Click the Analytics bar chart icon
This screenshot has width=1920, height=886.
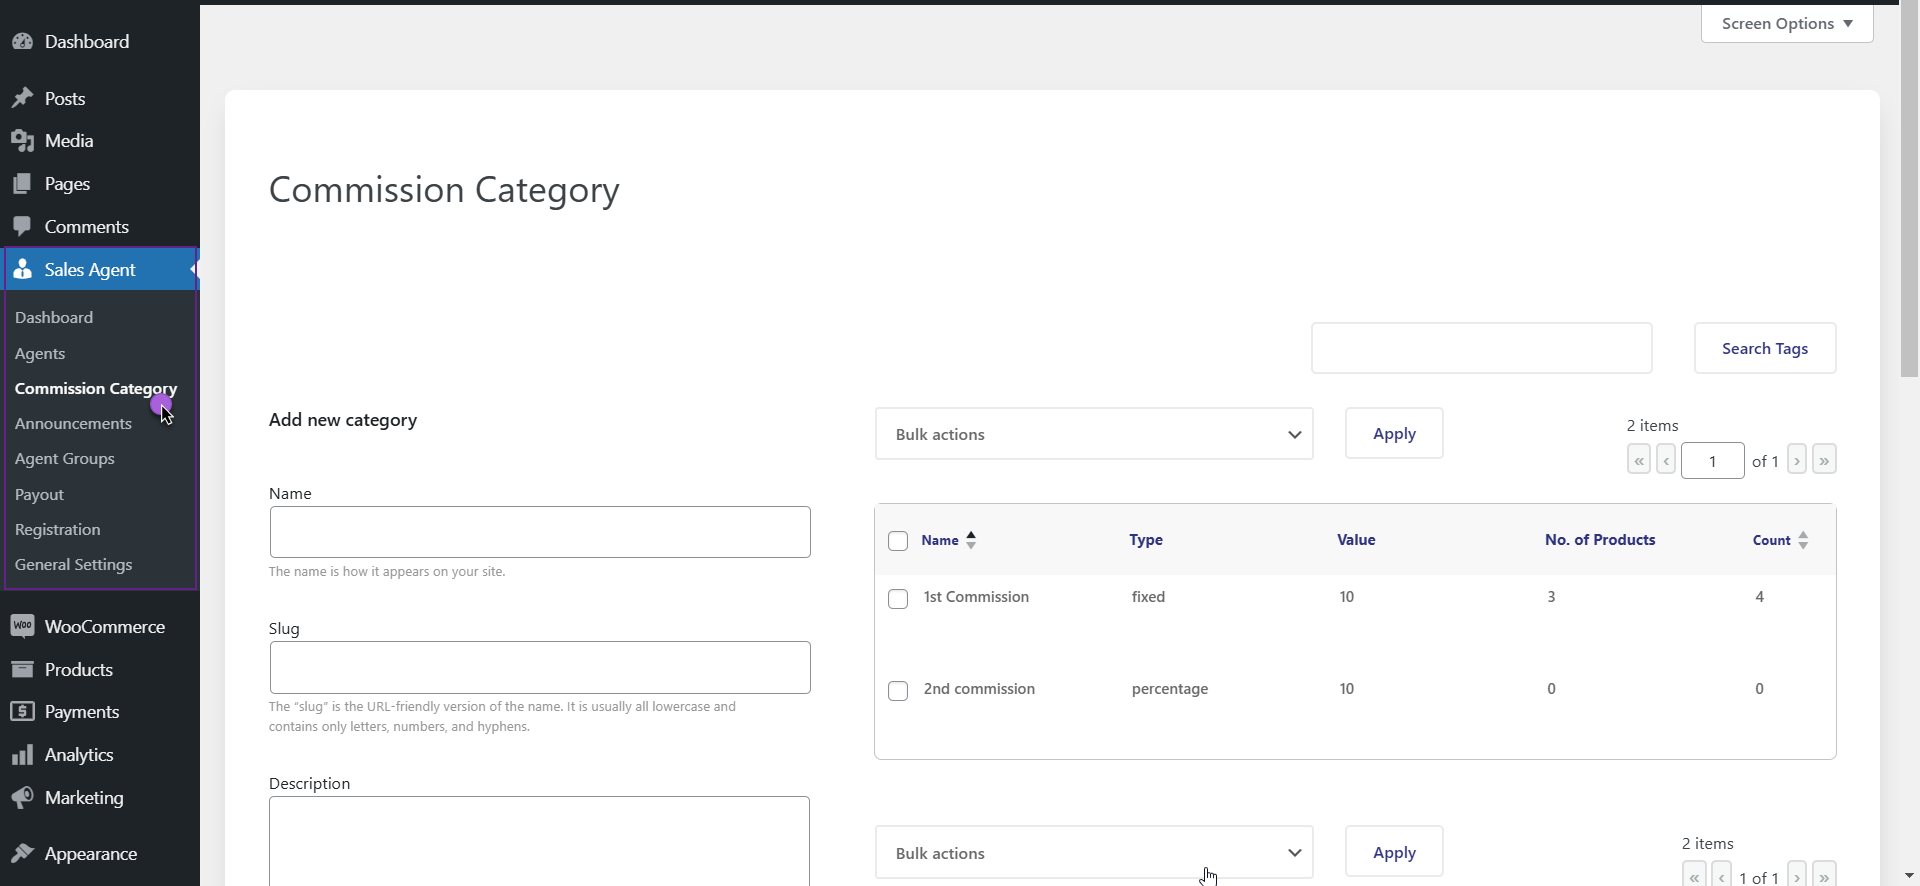[22, 755]
